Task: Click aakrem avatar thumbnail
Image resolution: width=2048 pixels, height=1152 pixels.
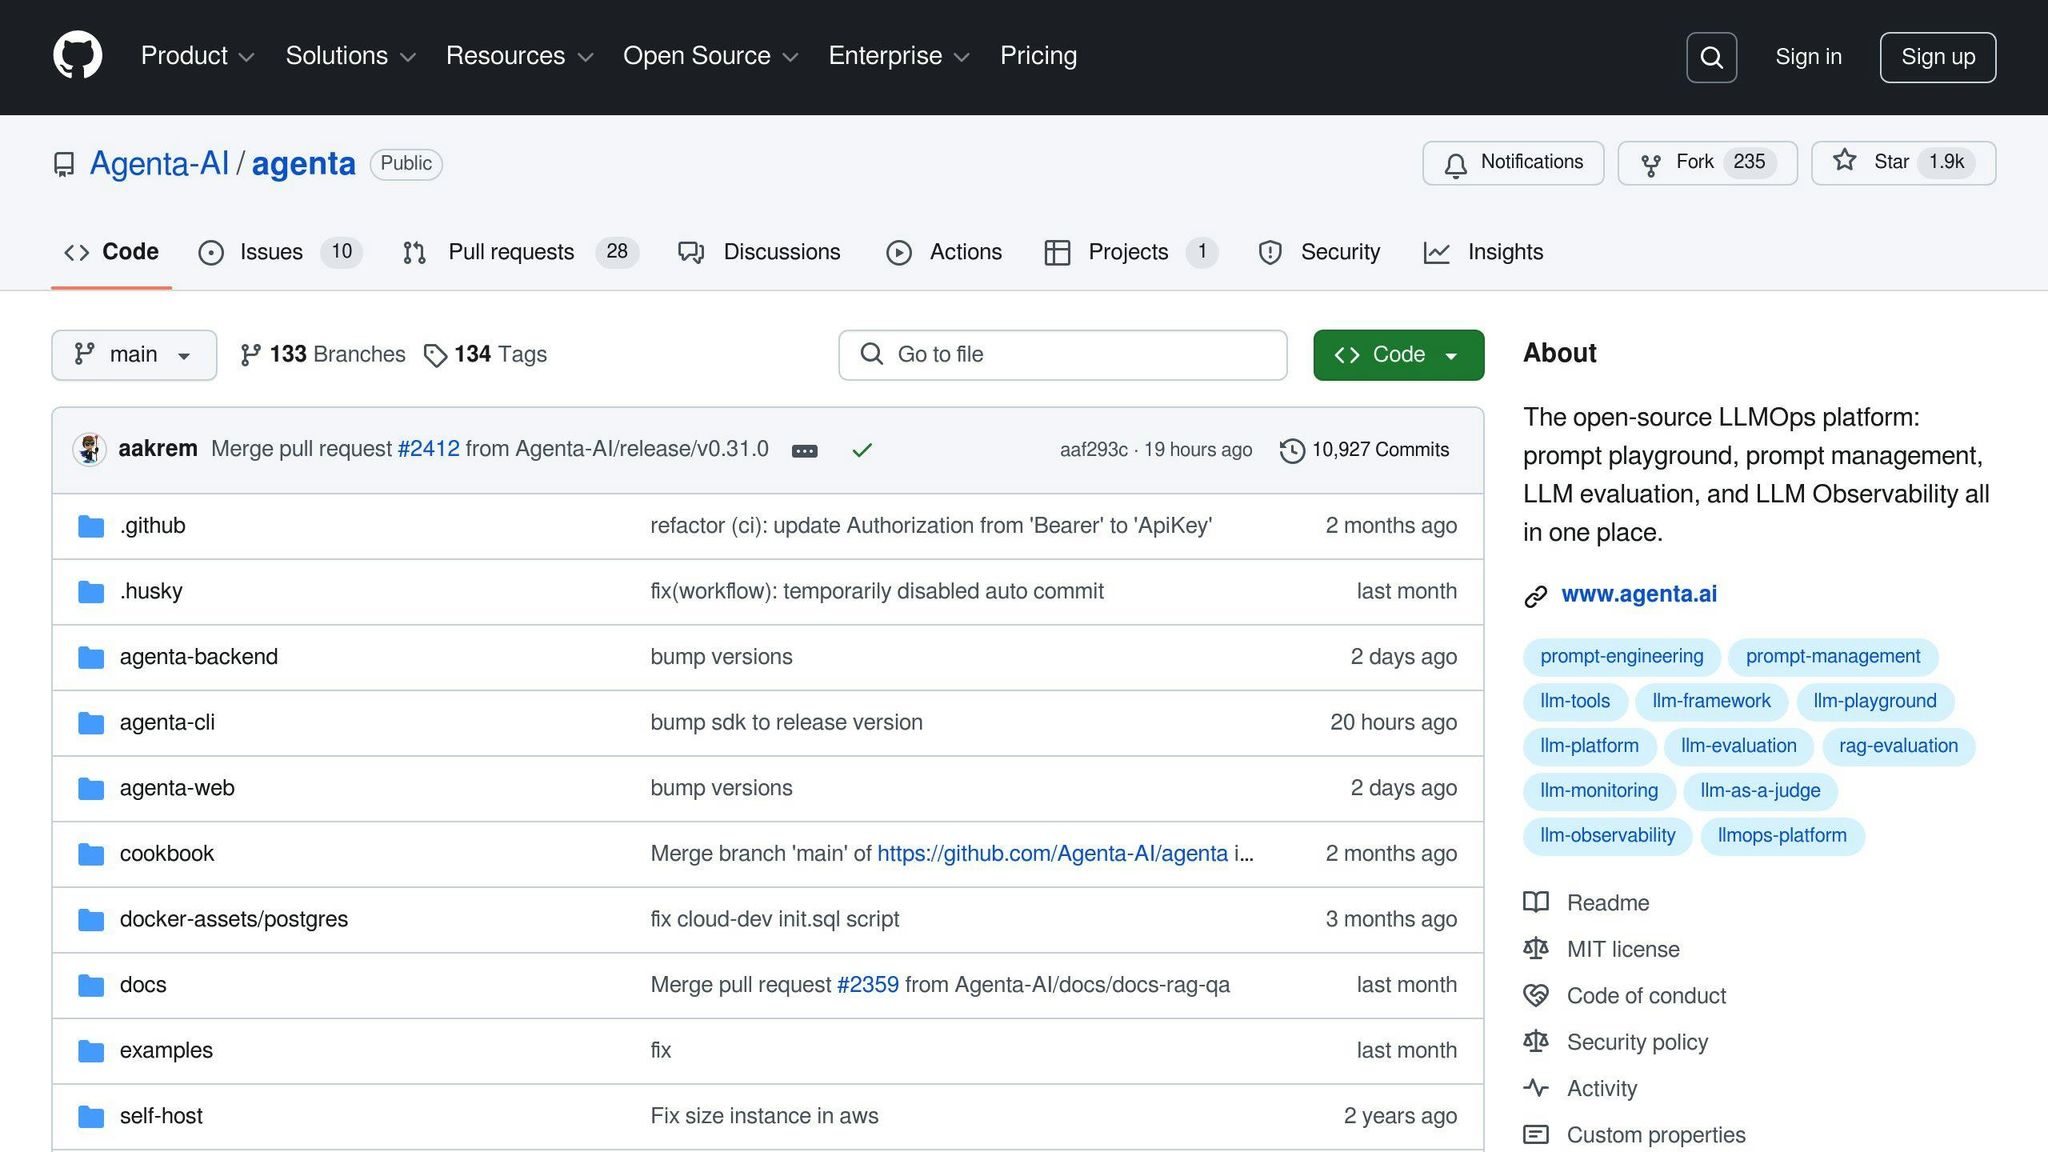Action: point(90,449)
